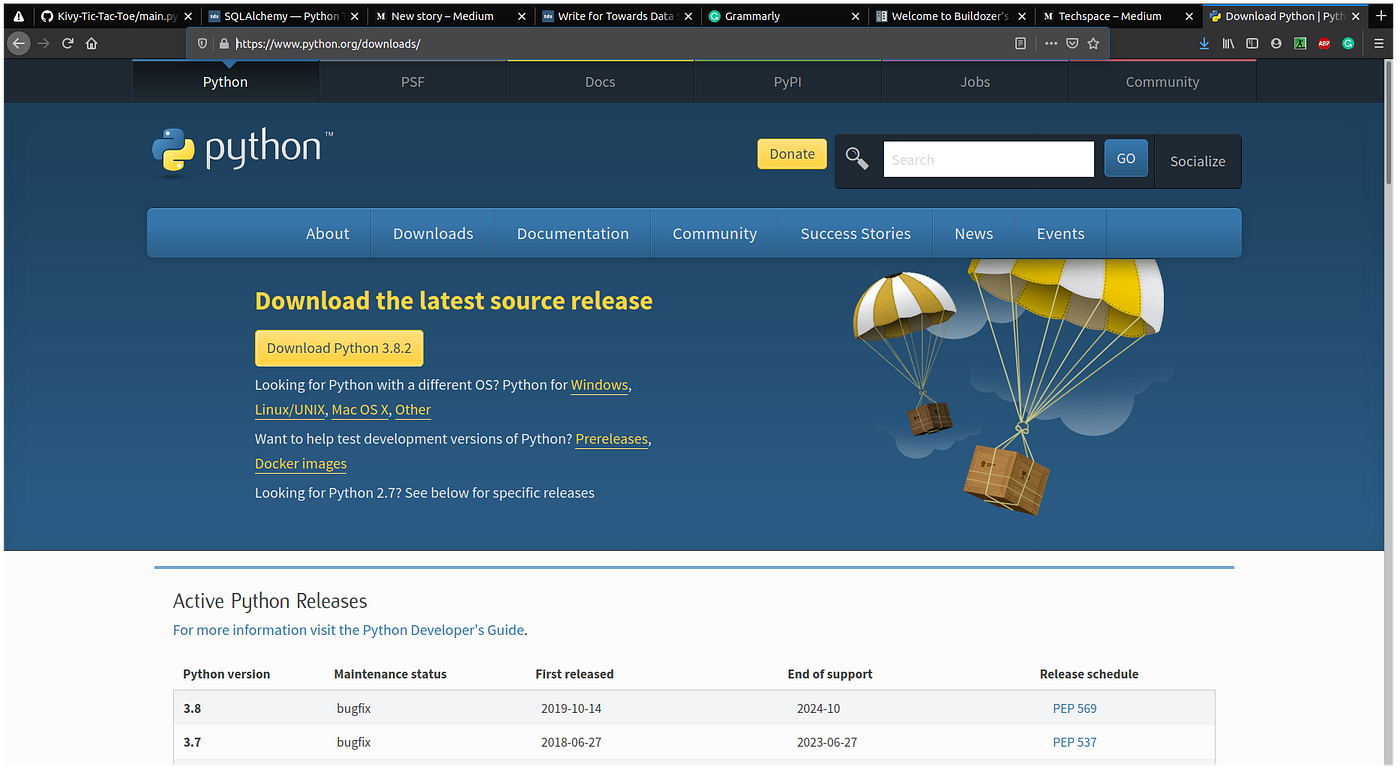Screen dimensions: 1400x772
Task: Click the Grammarly extension toolbar icon
Action: pyautogui.click(x=1348, y=44)
